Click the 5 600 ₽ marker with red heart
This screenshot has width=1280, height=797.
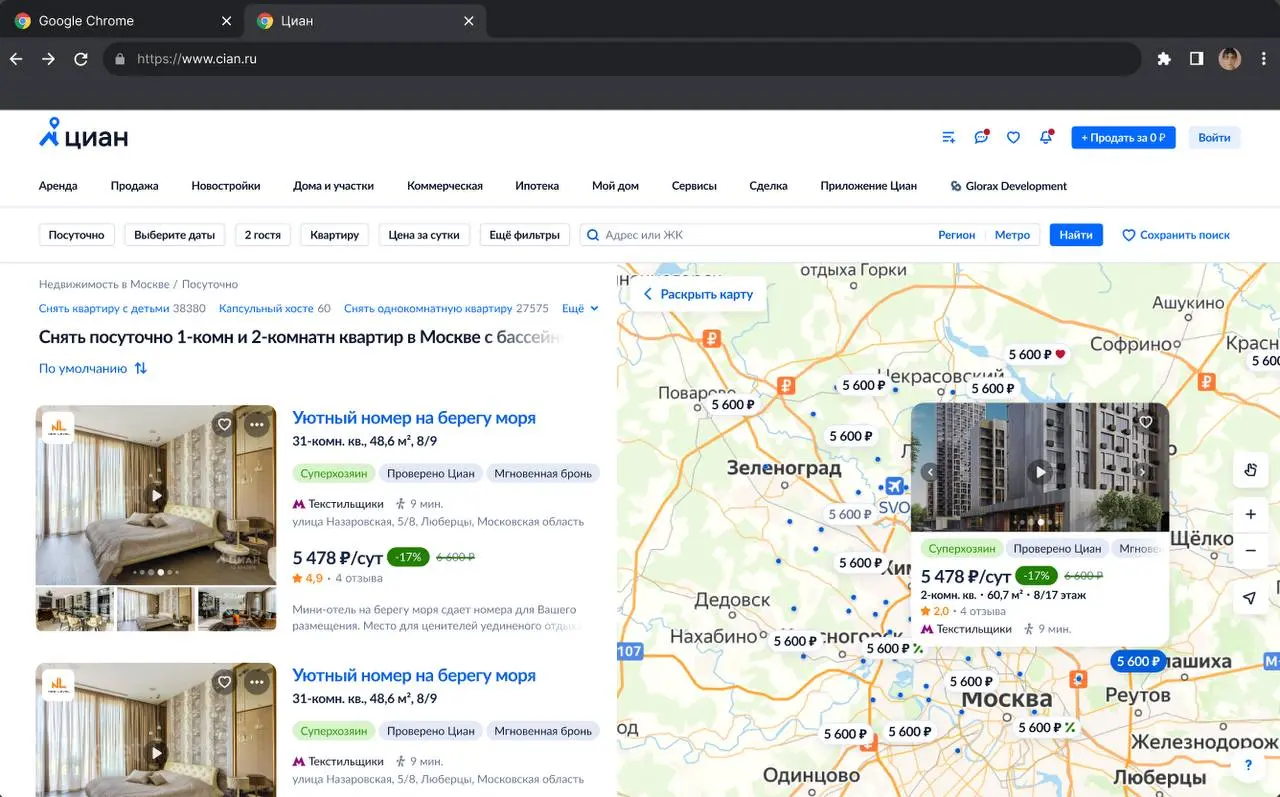pyautogui.click(x=1036, y=354)
